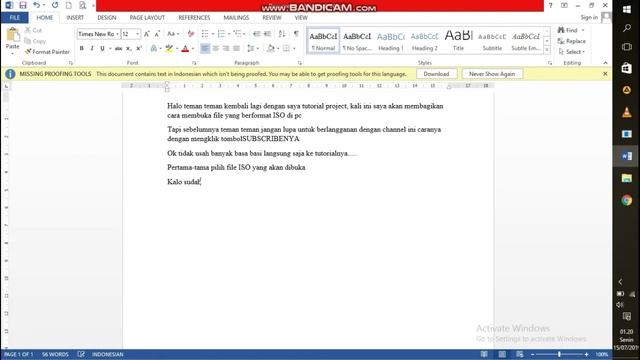Open the font name dropdown

[118, 34]
